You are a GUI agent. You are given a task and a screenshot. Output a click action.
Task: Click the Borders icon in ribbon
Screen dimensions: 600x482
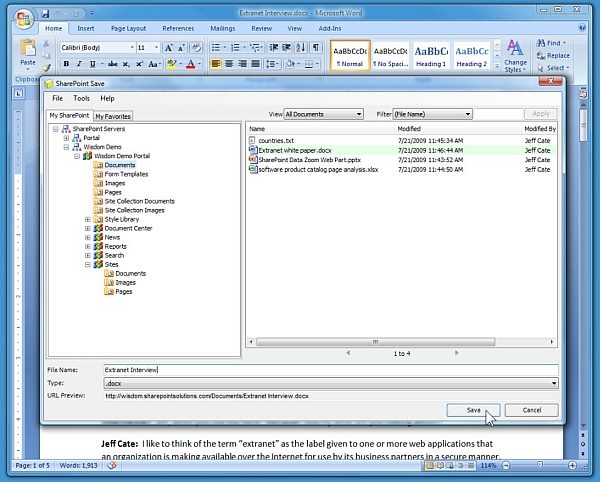(309, 64)
